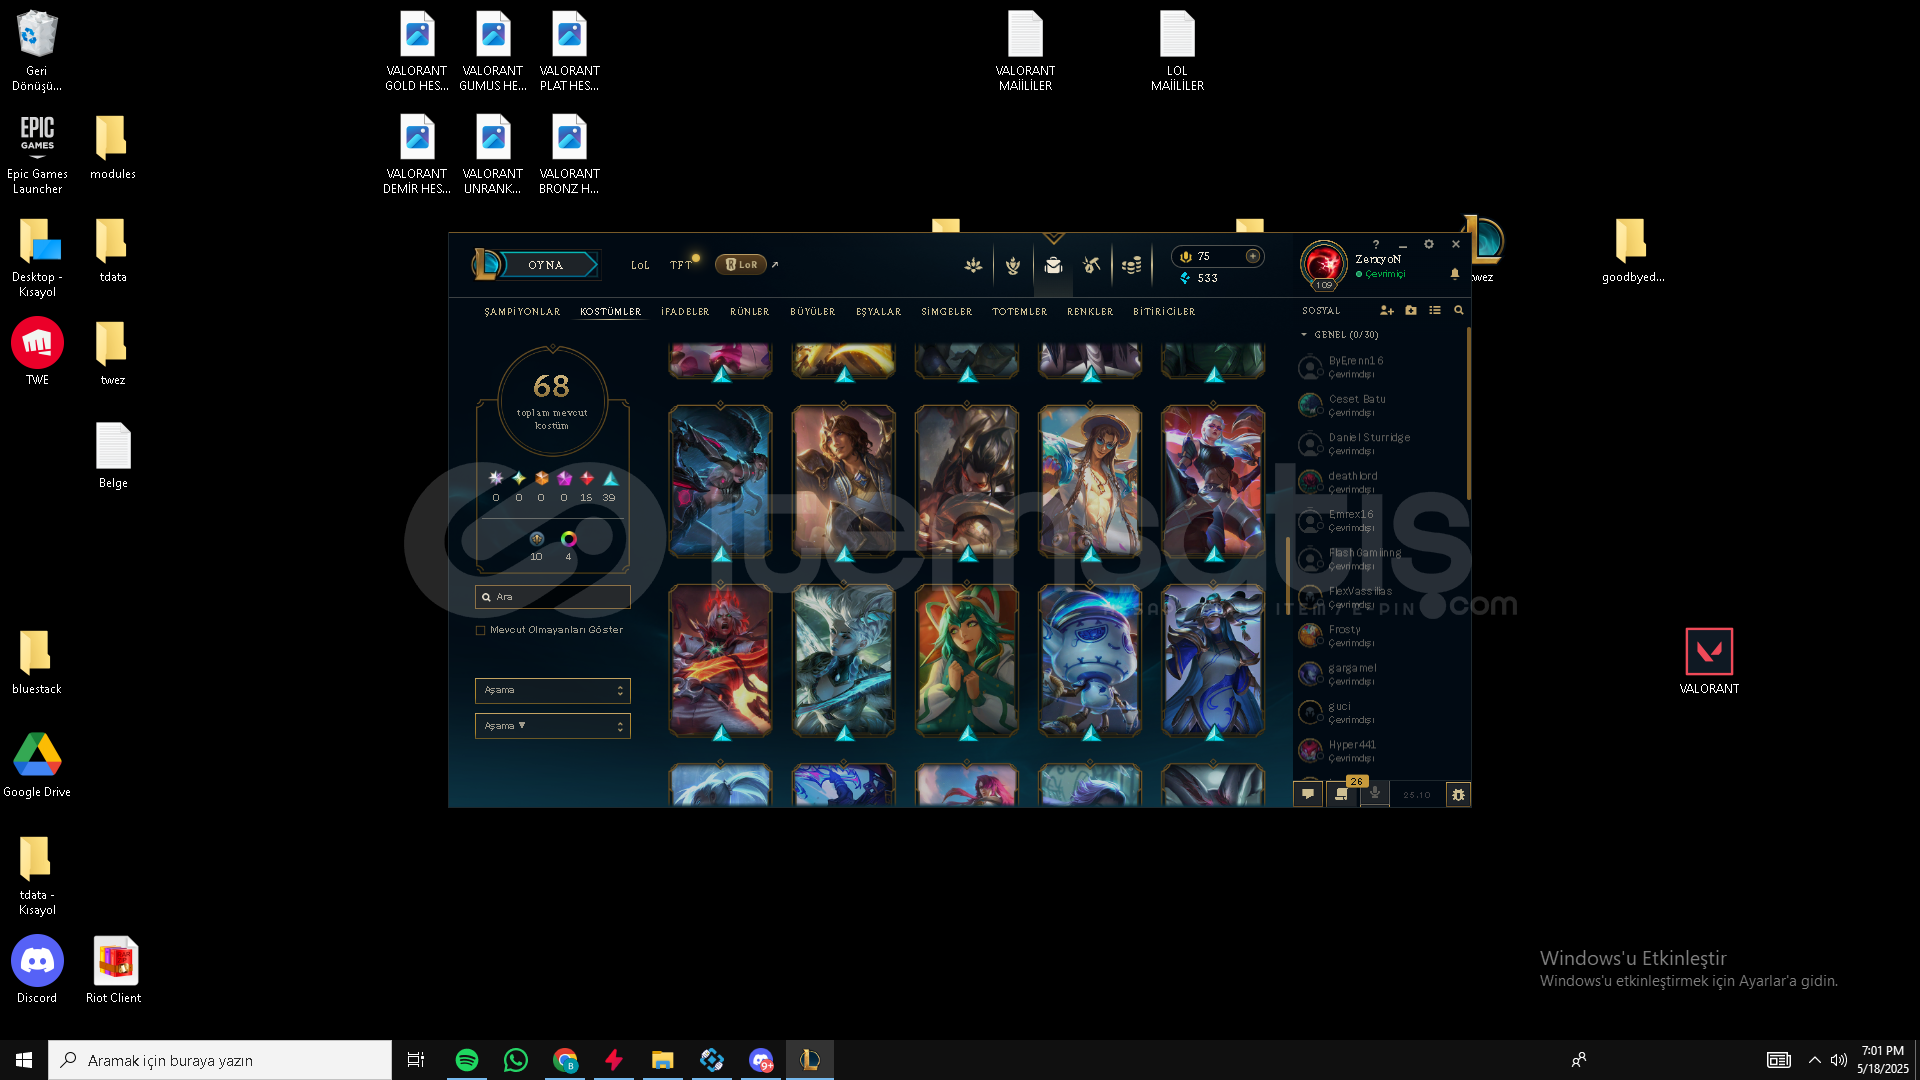The image size is (1920, 1080).
Task: Click the blue mushroom Teemo-like skin thumbnail
Action: pyautogui.click(x=1090, y=661)
